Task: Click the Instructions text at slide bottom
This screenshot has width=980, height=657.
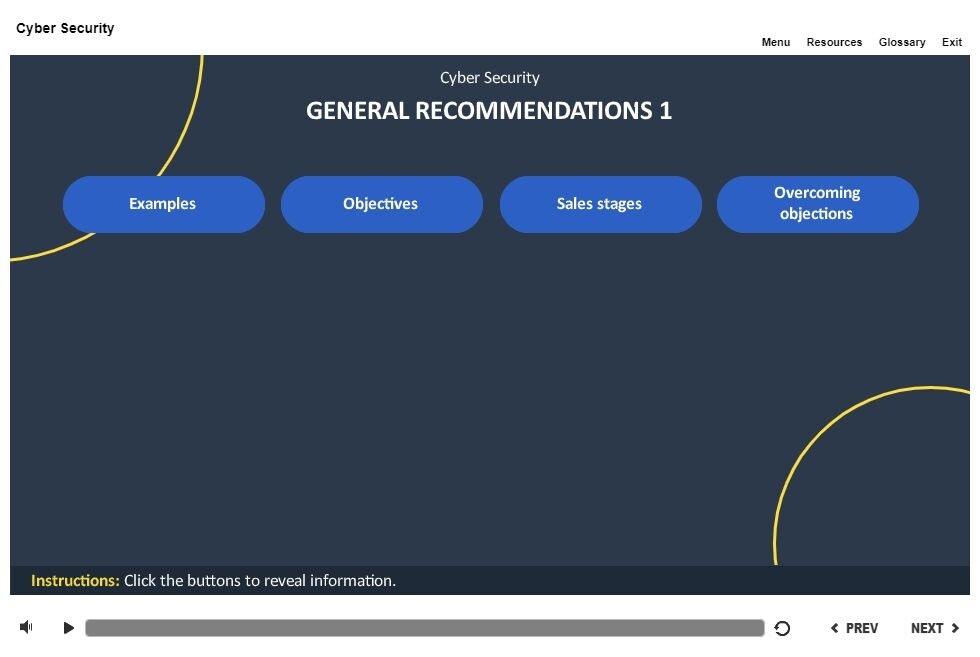Action: 213,581
